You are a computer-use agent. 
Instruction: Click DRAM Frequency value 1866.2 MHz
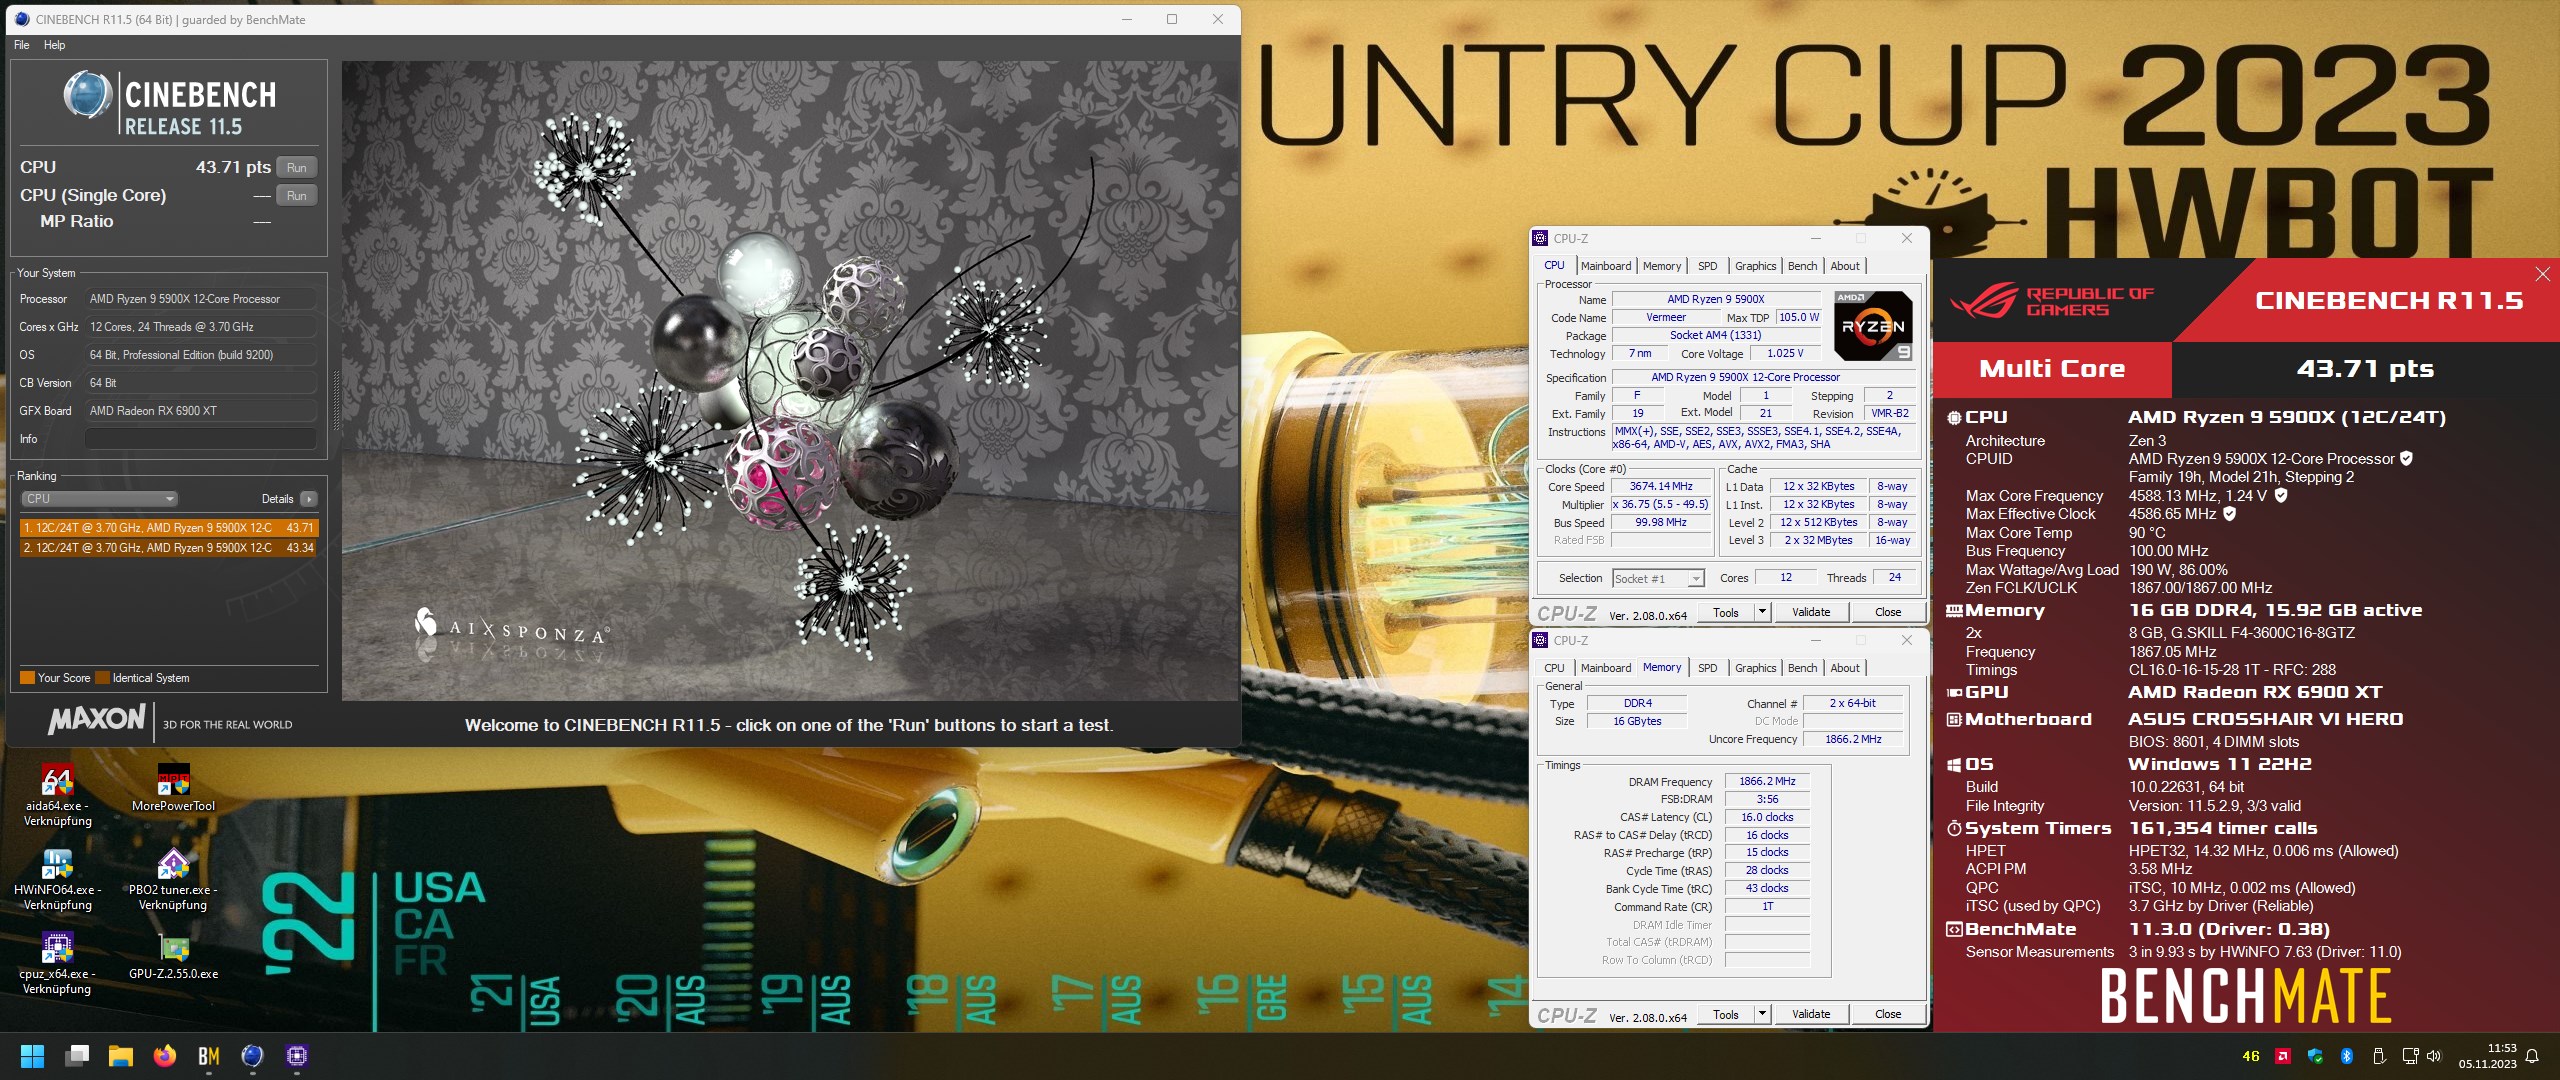point(1767,782)
